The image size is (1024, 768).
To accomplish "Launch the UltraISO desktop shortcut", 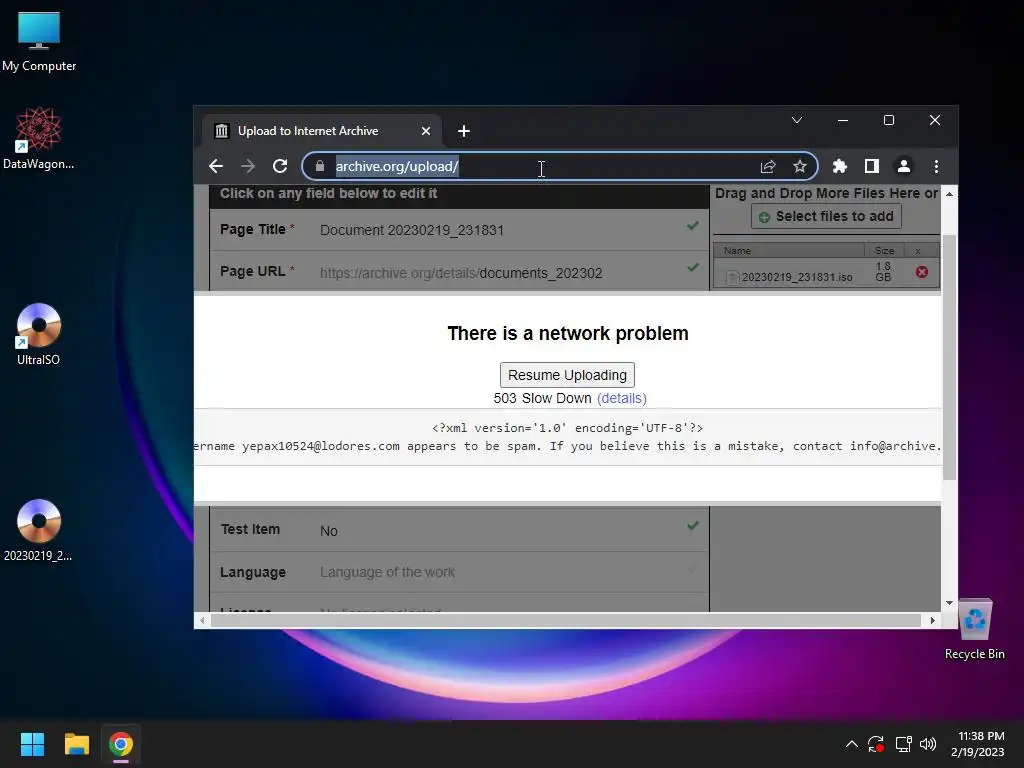I will pos(39,334).
